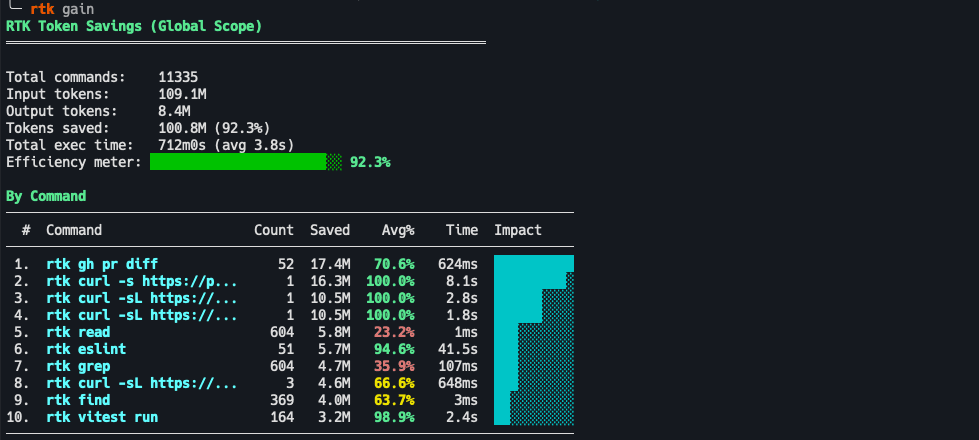Click the 16.3M saved value
This screenshot has height=440, width=979.
click(330, 281)
